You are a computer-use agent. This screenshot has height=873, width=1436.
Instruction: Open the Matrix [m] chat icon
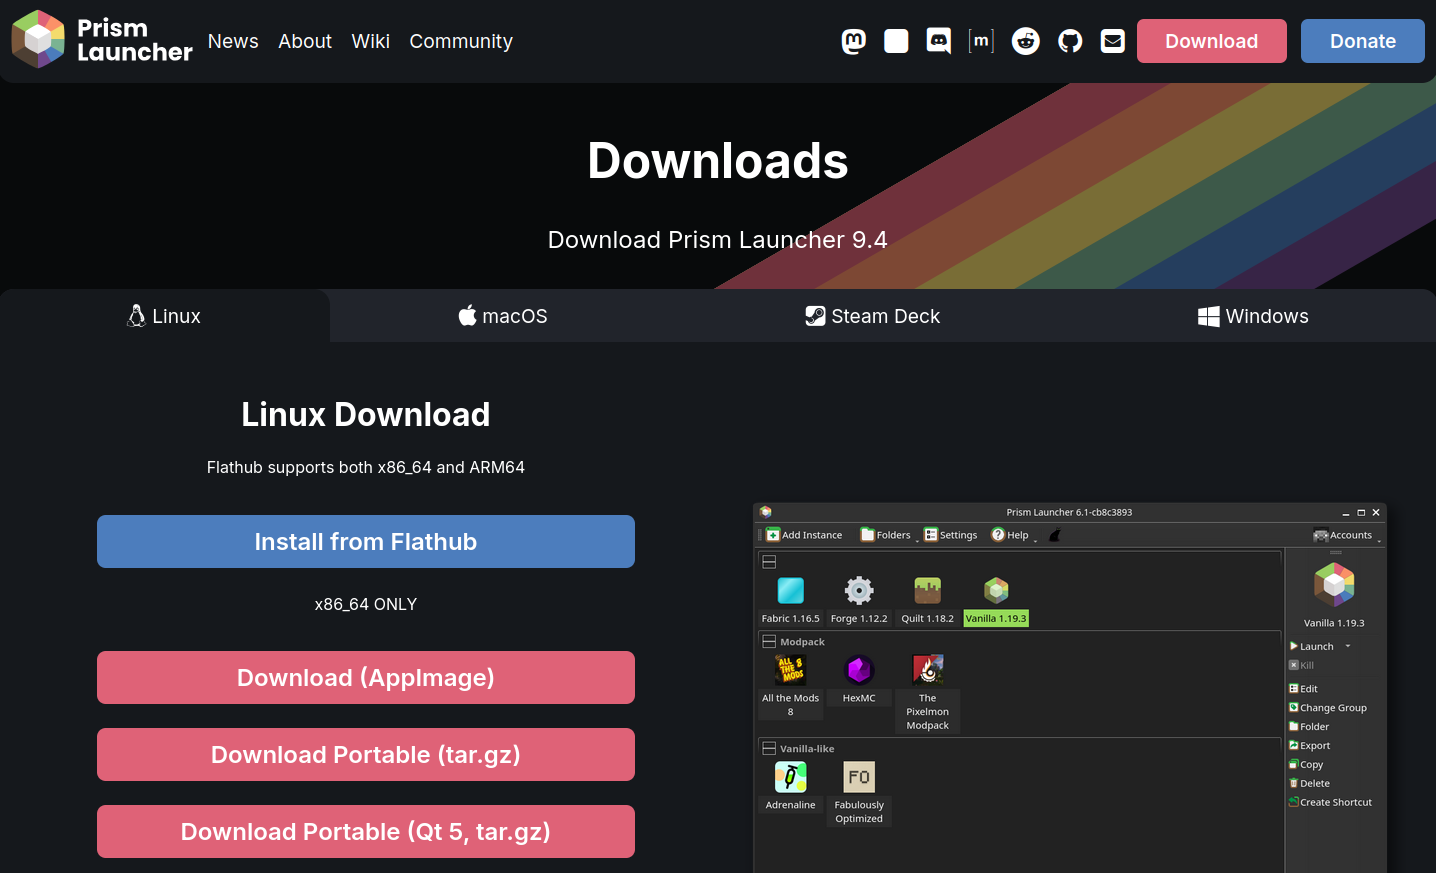point(981,41)
